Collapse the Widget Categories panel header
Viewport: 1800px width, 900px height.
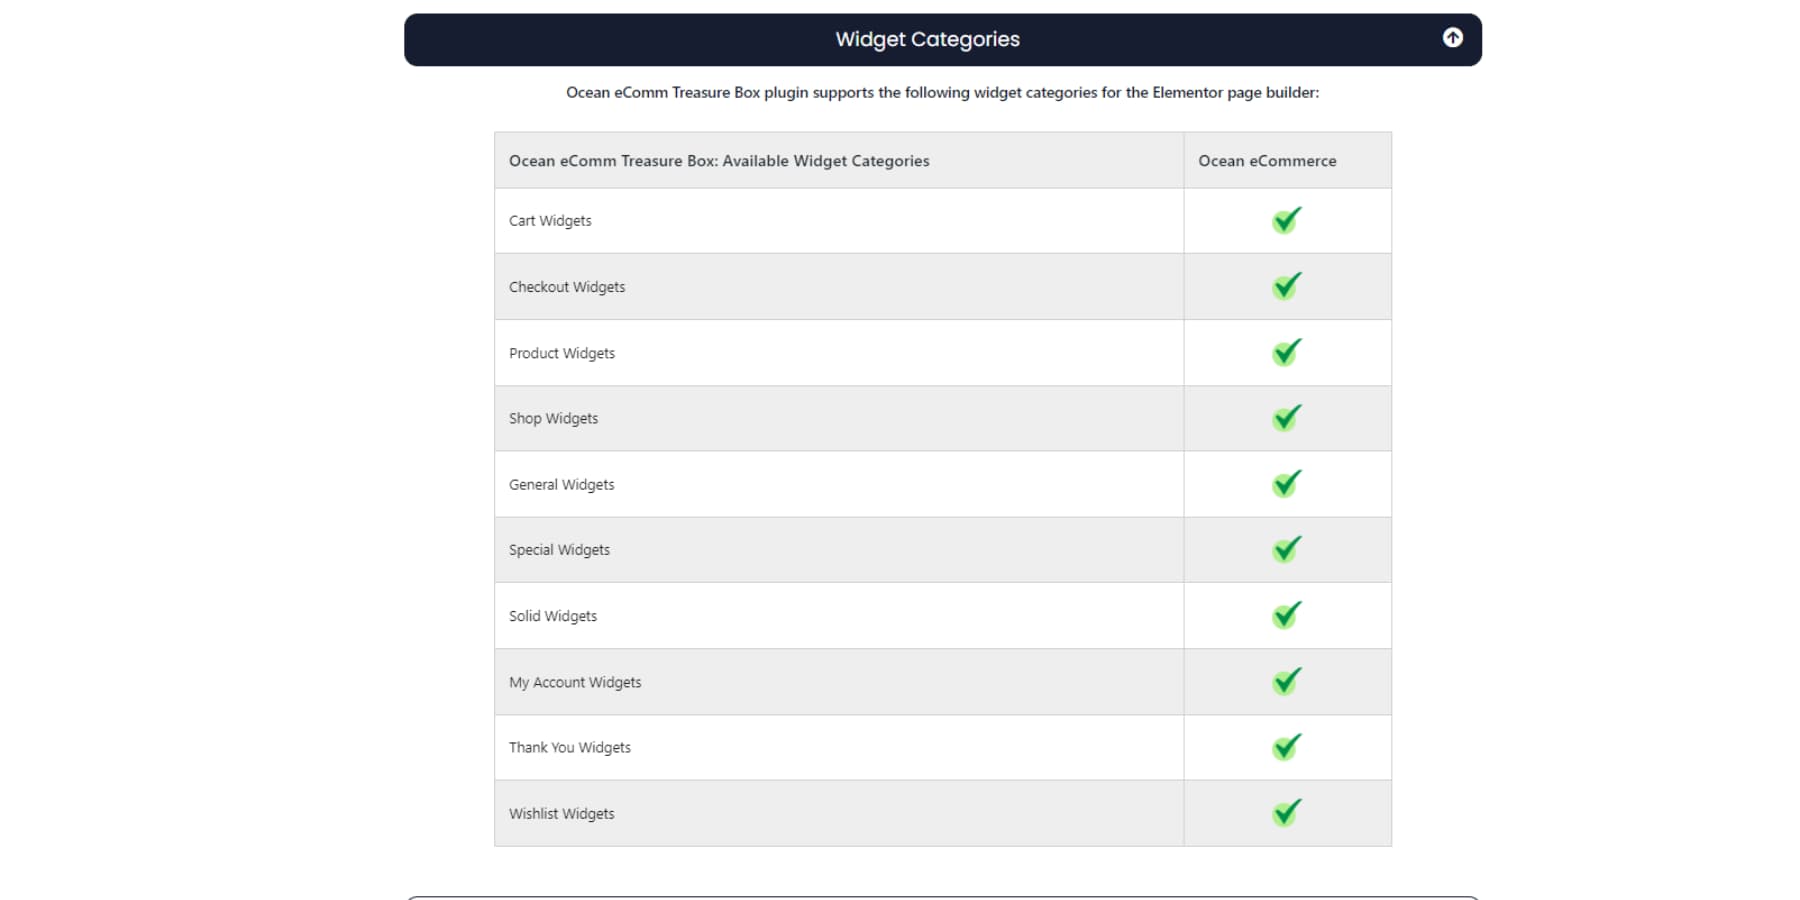pos(926,39)
